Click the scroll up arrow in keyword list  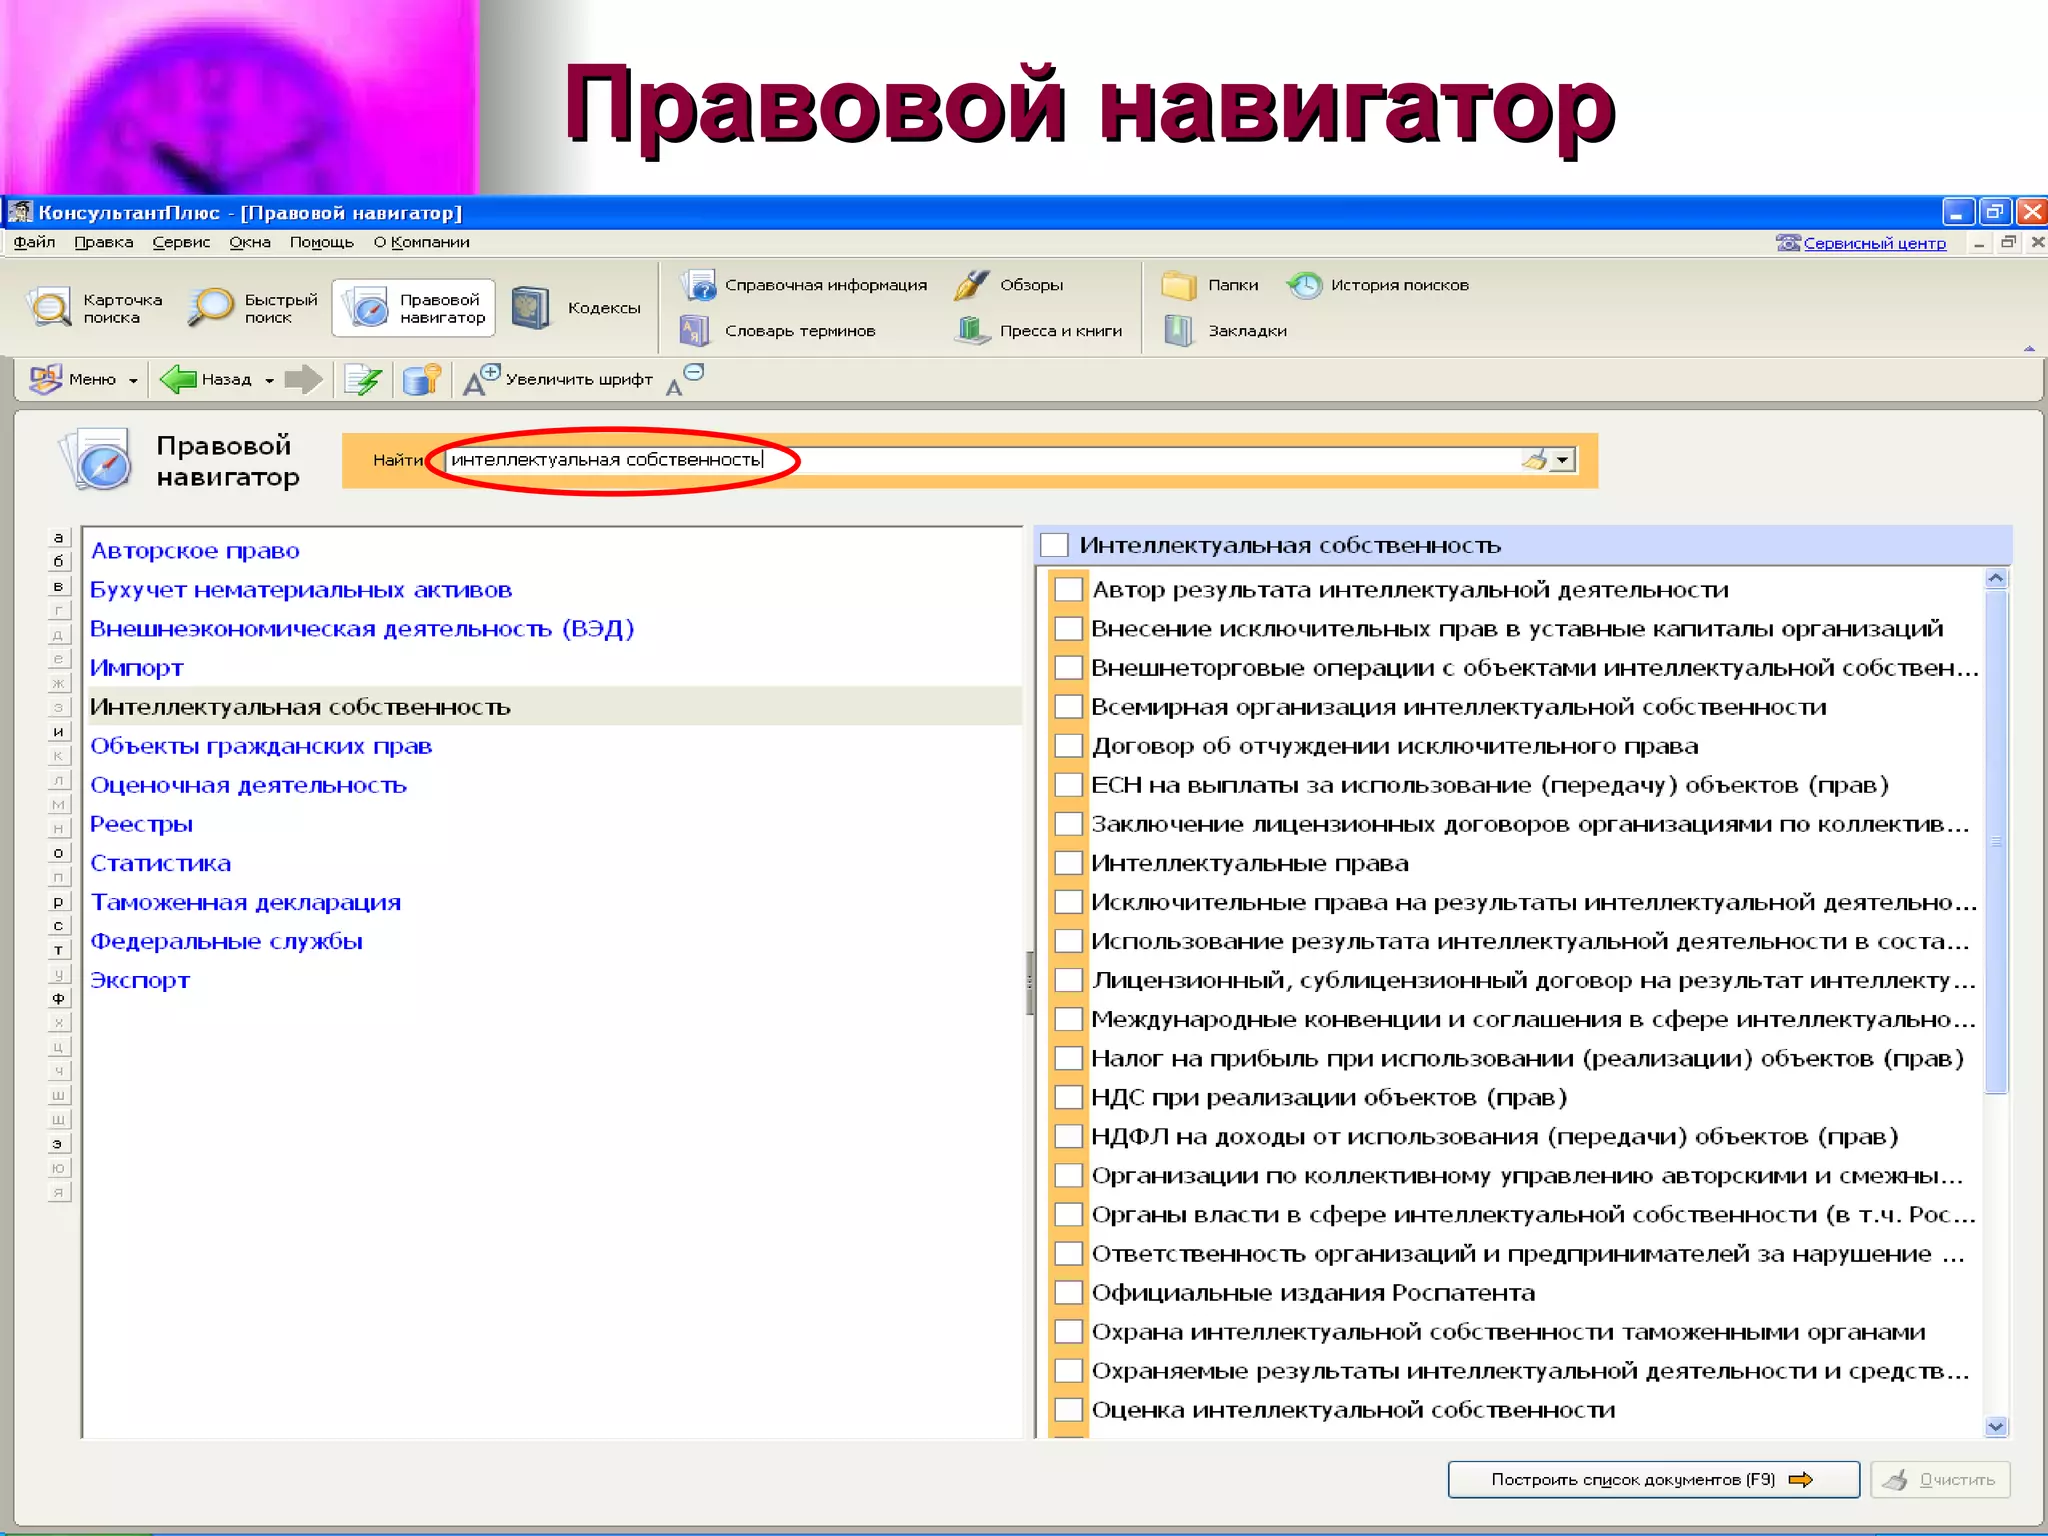[1996, 578]
